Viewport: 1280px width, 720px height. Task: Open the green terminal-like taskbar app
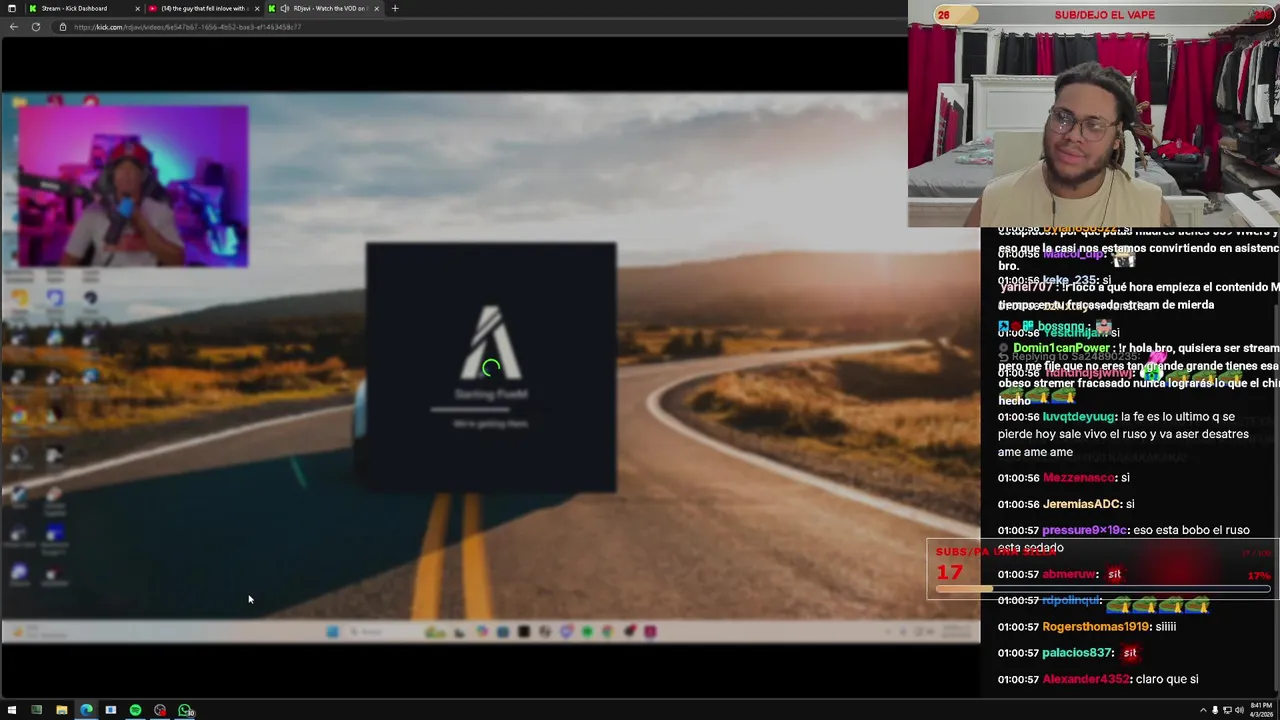pos(37,710)
